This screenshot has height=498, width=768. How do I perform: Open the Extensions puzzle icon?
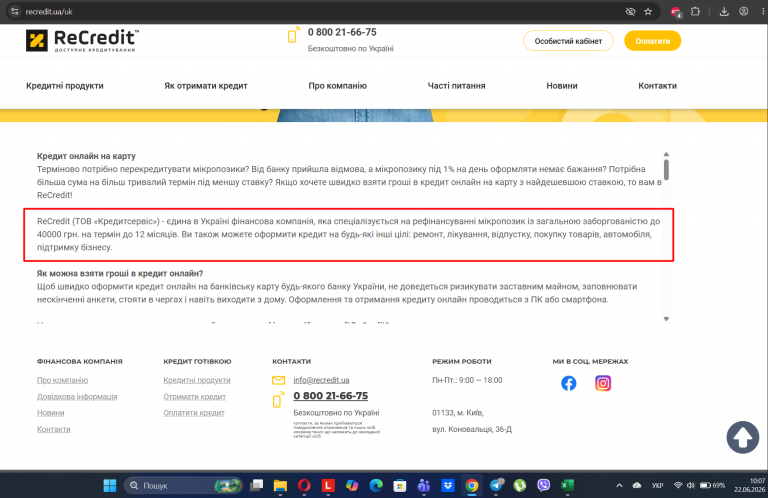coord(695,11)
